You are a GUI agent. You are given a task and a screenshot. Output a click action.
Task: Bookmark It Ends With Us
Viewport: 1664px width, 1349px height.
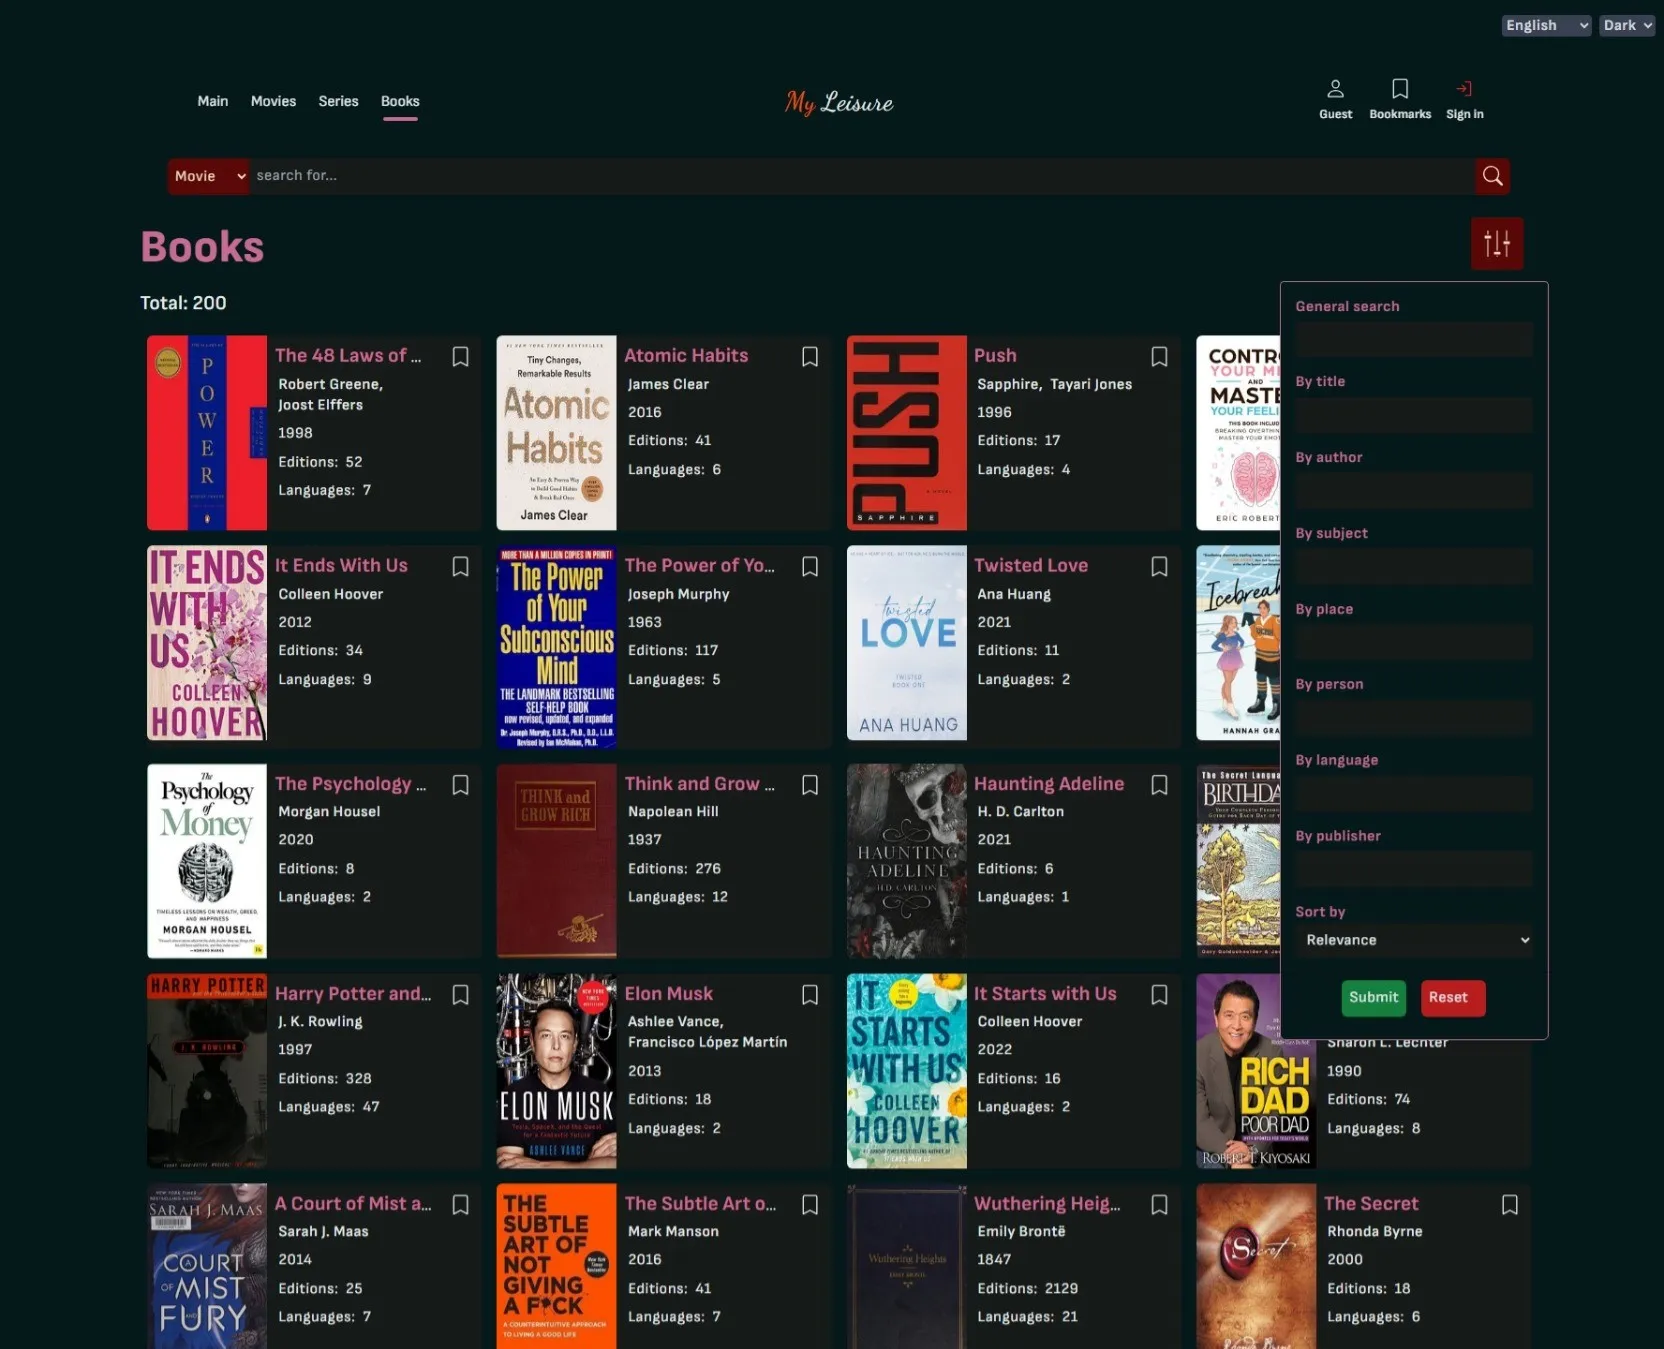(460, 567)
